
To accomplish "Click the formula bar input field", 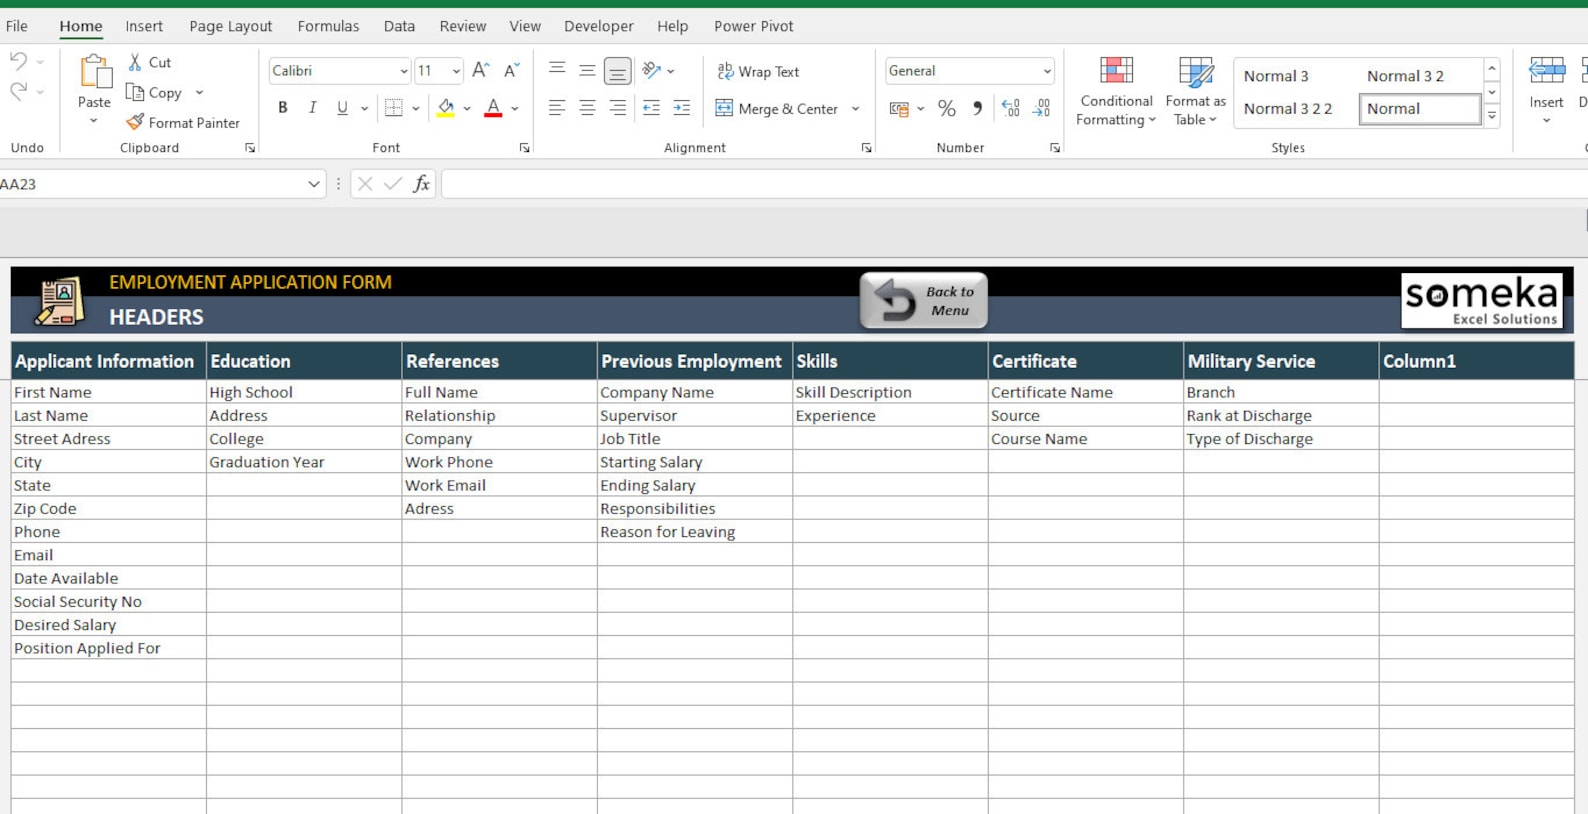I will pos(1014,184).
